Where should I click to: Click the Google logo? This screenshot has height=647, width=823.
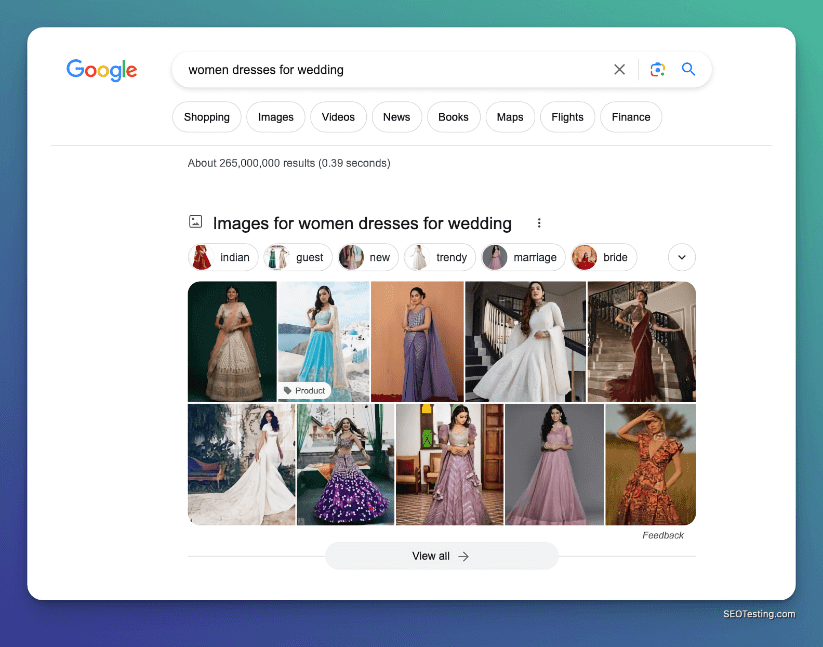[x=102, y=70]
